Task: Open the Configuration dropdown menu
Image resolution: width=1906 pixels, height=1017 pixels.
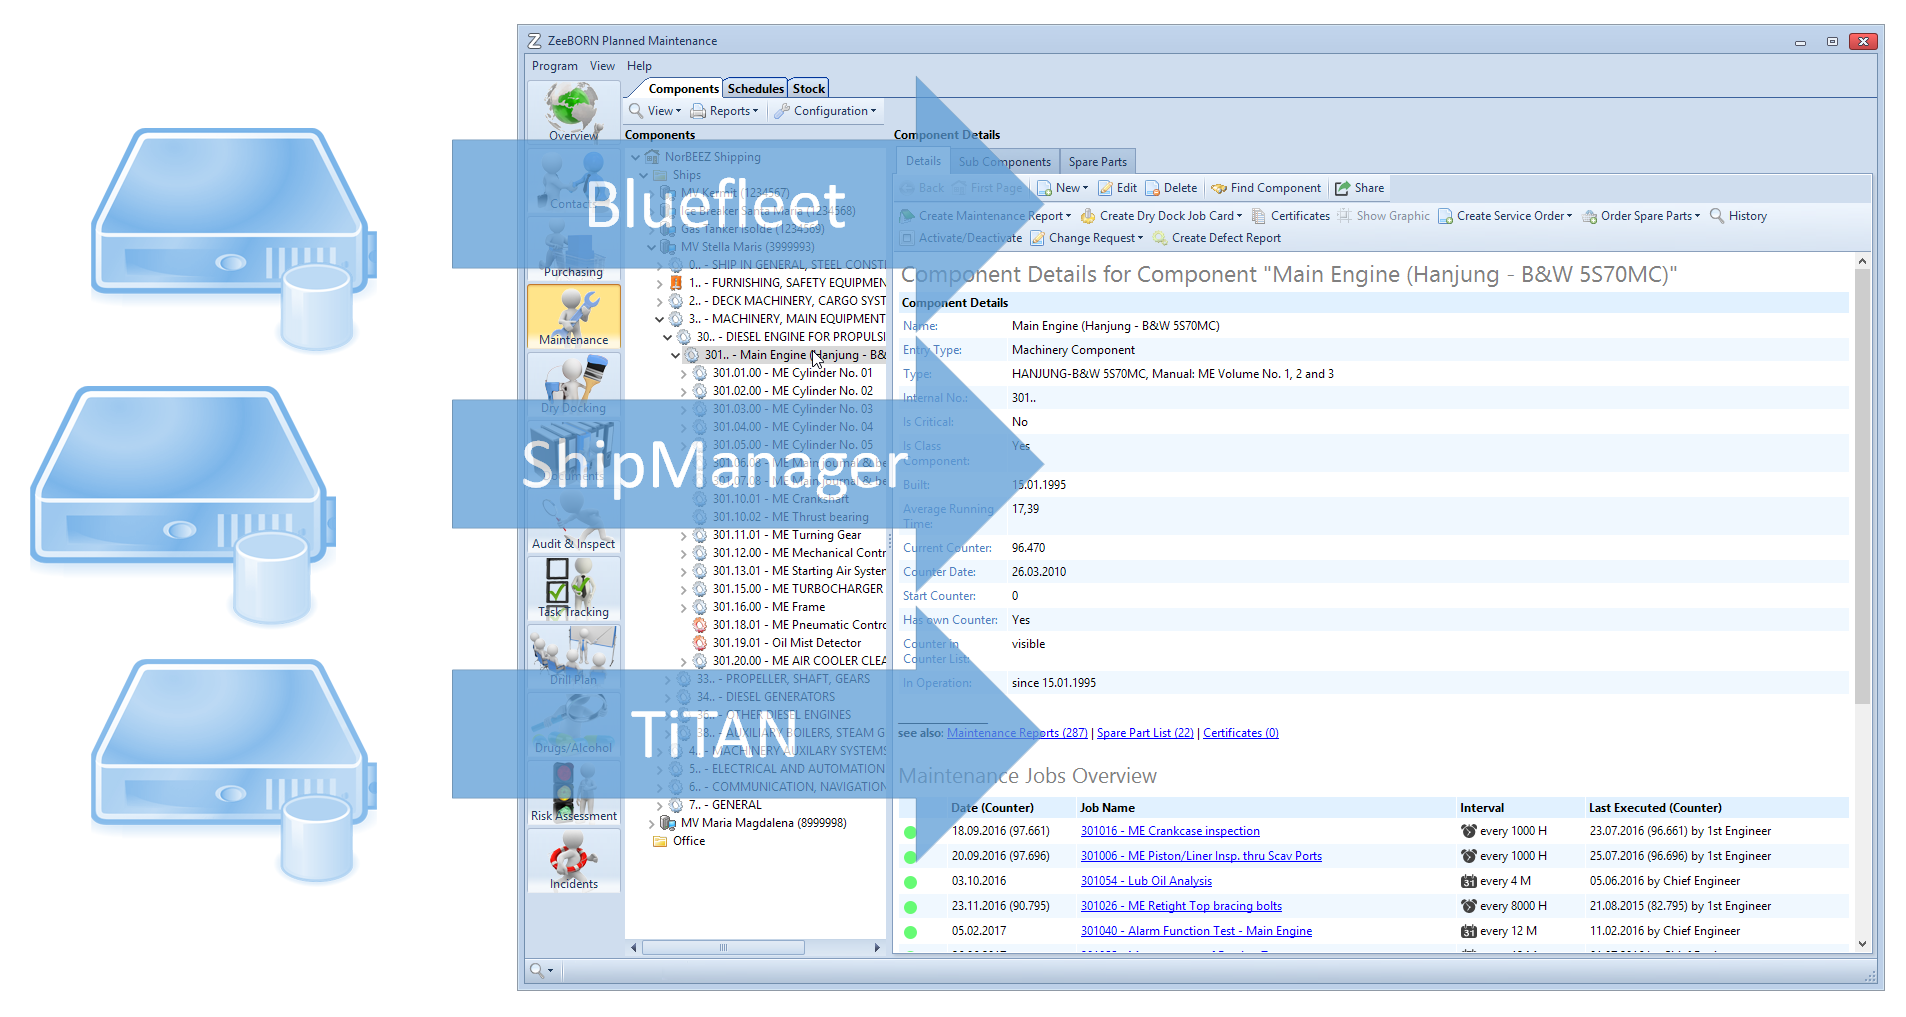Action: click(826, 111)
